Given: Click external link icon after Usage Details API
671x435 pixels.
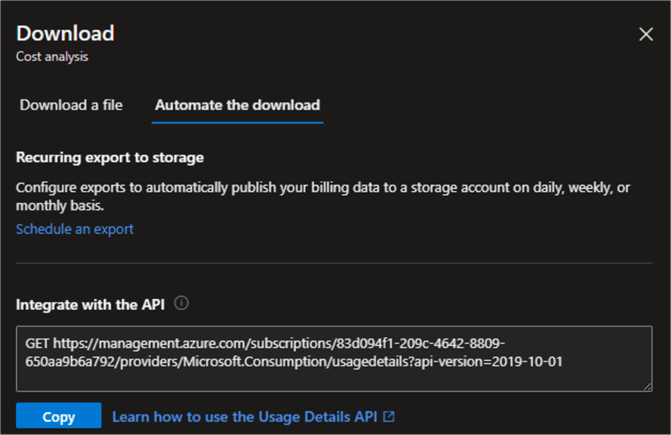Looking at the screenshot, I should tap(389, 416).
